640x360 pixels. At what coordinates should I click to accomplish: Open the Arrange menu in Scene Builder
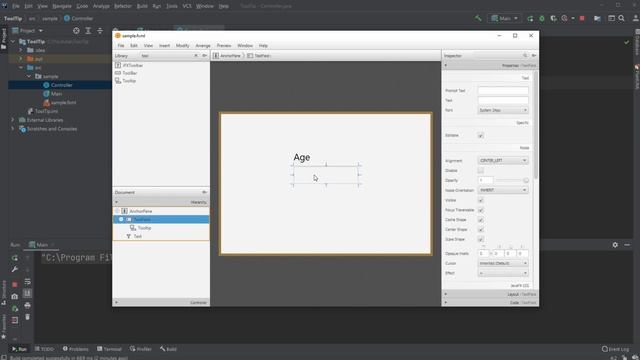(x=203, y=46)
